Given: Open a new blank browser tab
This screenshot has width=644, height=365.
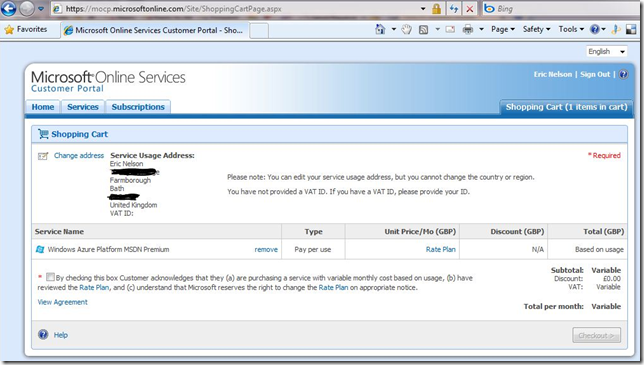Looking at the screenshot, I should pyautogui.click(x=259, y=31).
